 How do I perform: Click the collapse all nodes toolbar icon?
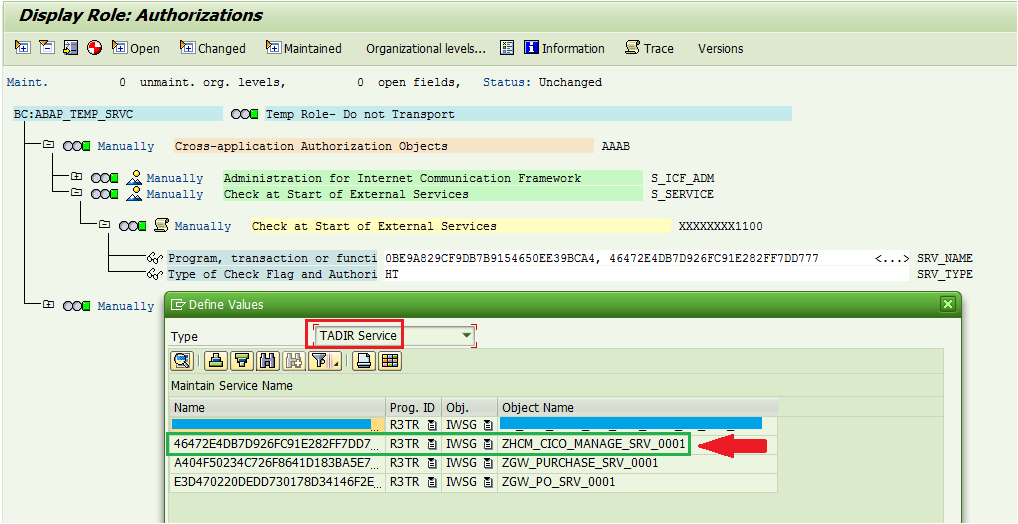(46, 48)
